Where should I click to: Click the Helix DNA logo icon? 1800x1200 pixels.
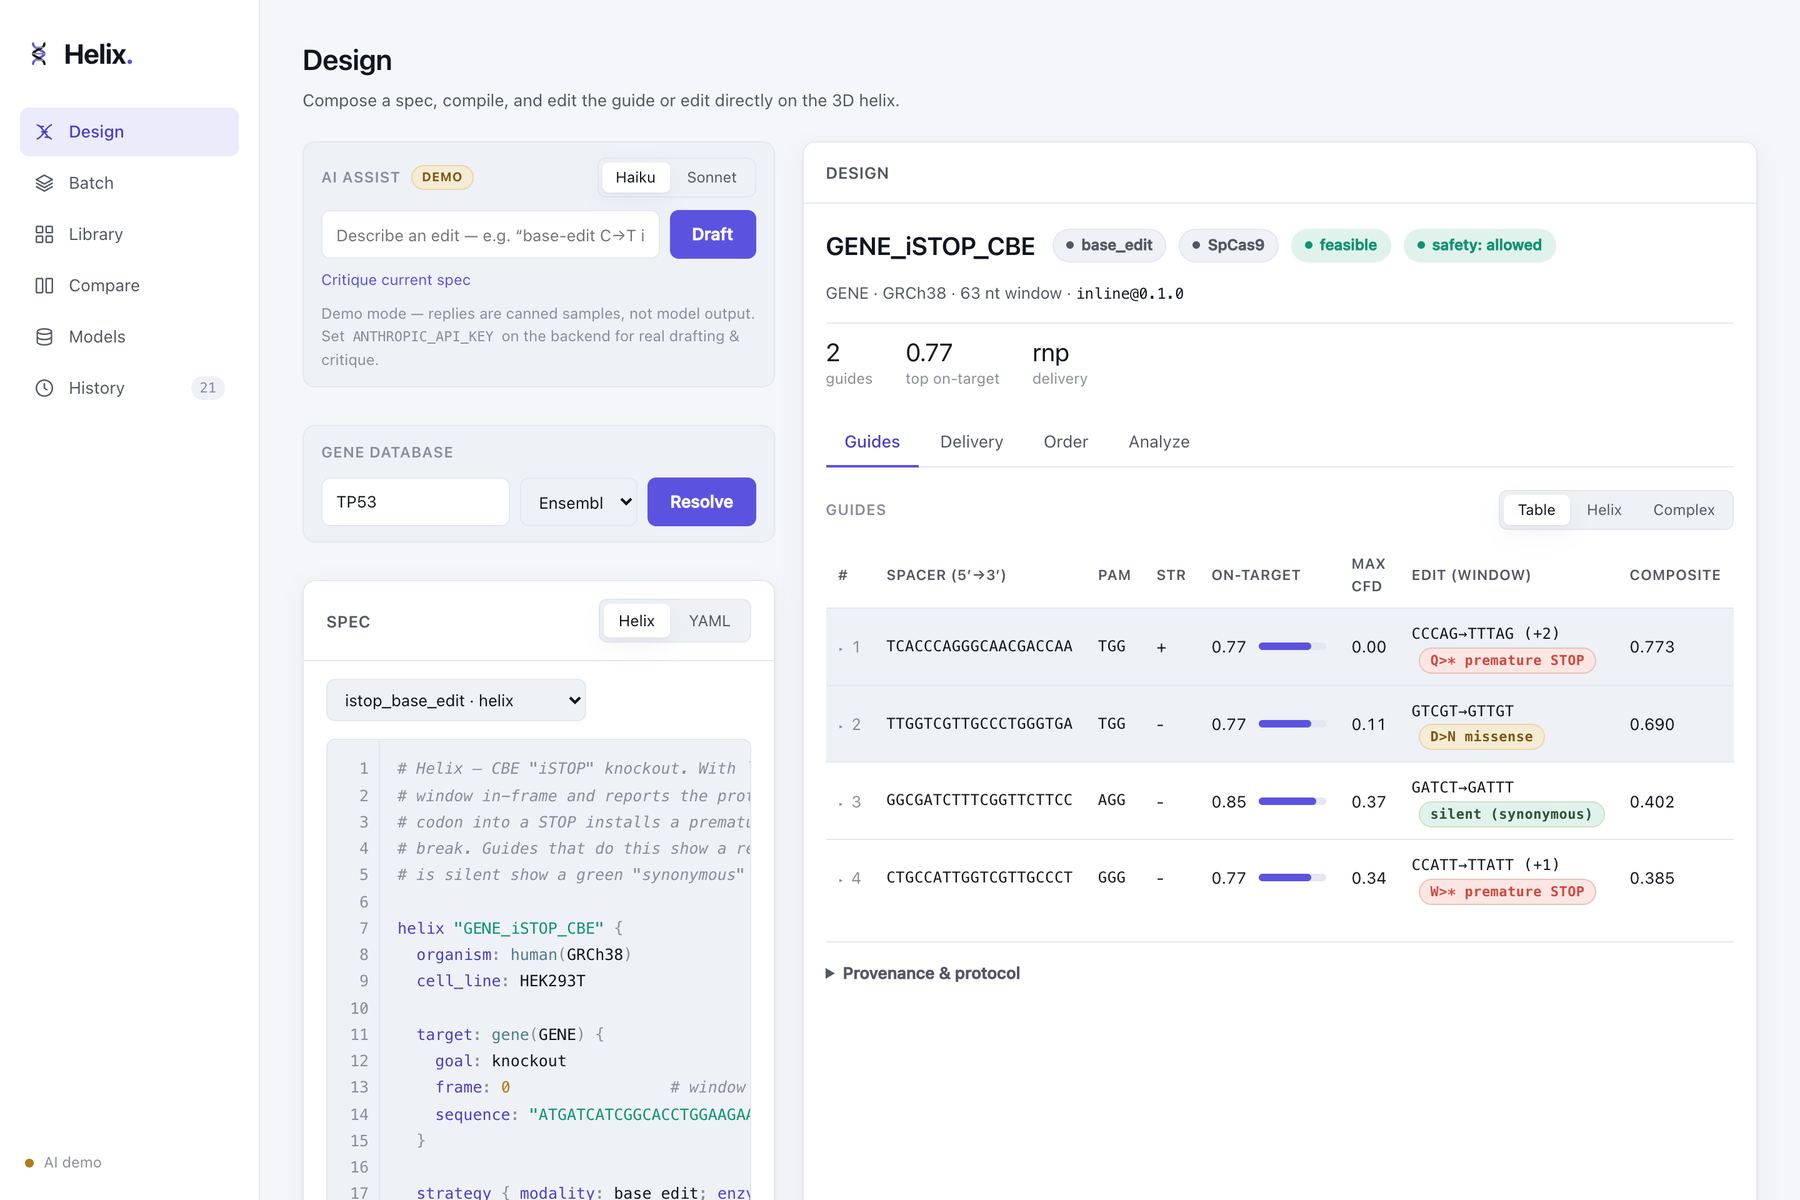coord(39,54)
